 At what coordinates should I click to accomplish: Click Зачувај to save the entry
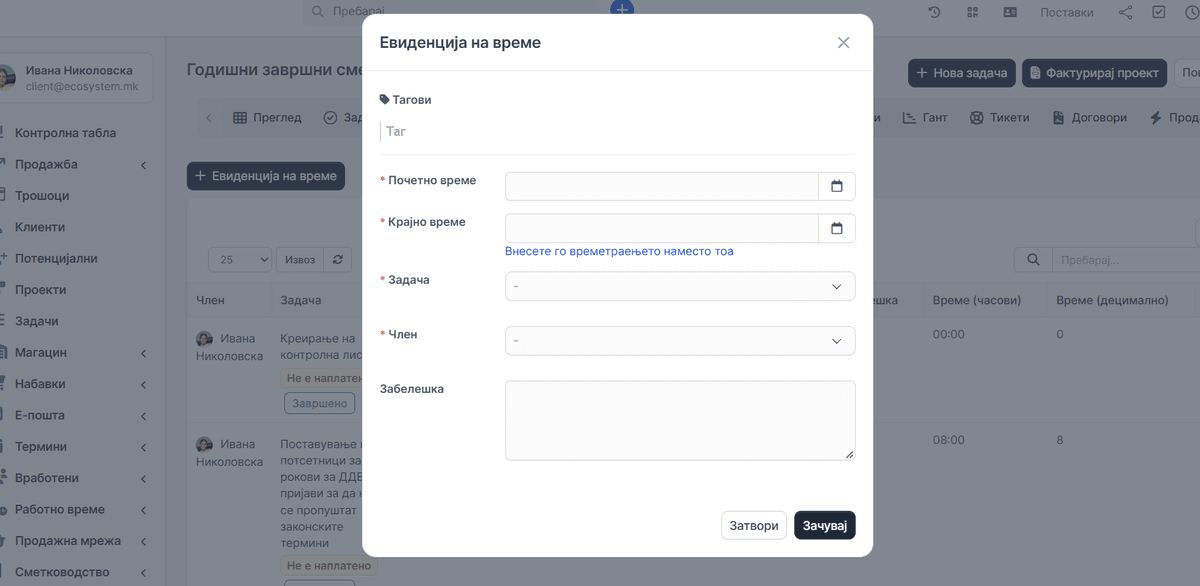(825, 525)
